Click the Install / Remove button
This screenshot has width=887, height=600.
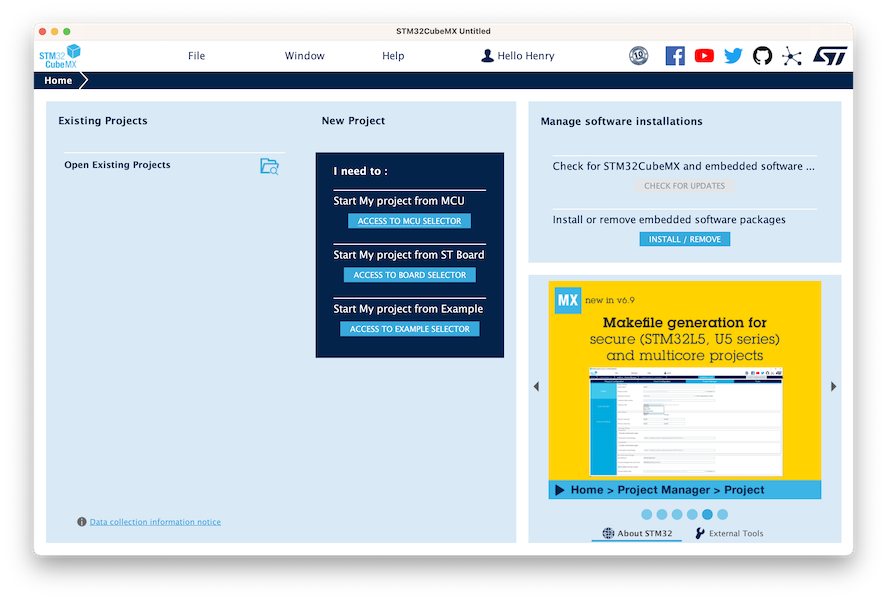(x=684, y=239)
